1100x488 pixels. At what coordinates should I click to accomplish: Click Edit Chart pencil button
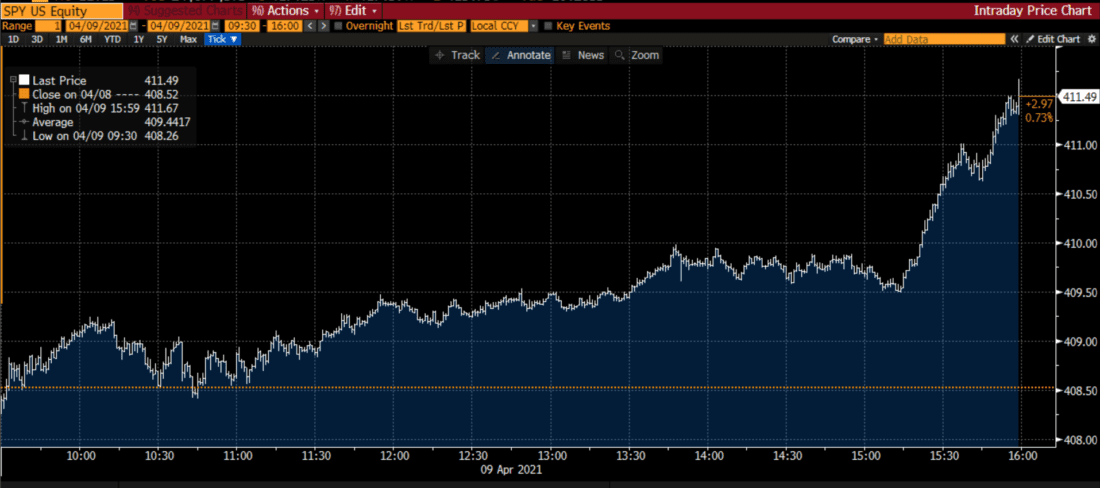[1053, 39]
